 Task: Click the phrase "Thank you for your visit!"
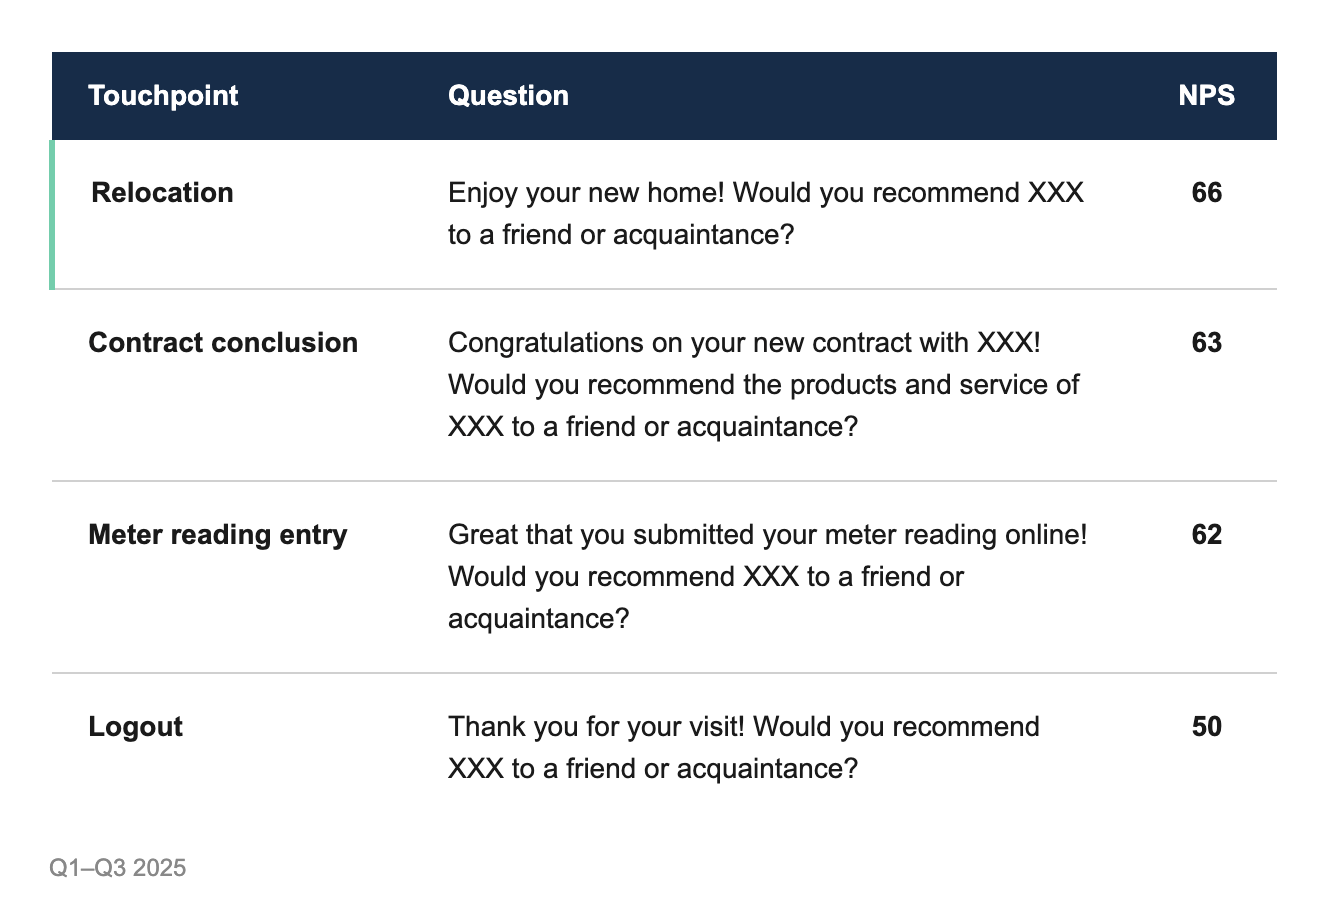[596, 727]
